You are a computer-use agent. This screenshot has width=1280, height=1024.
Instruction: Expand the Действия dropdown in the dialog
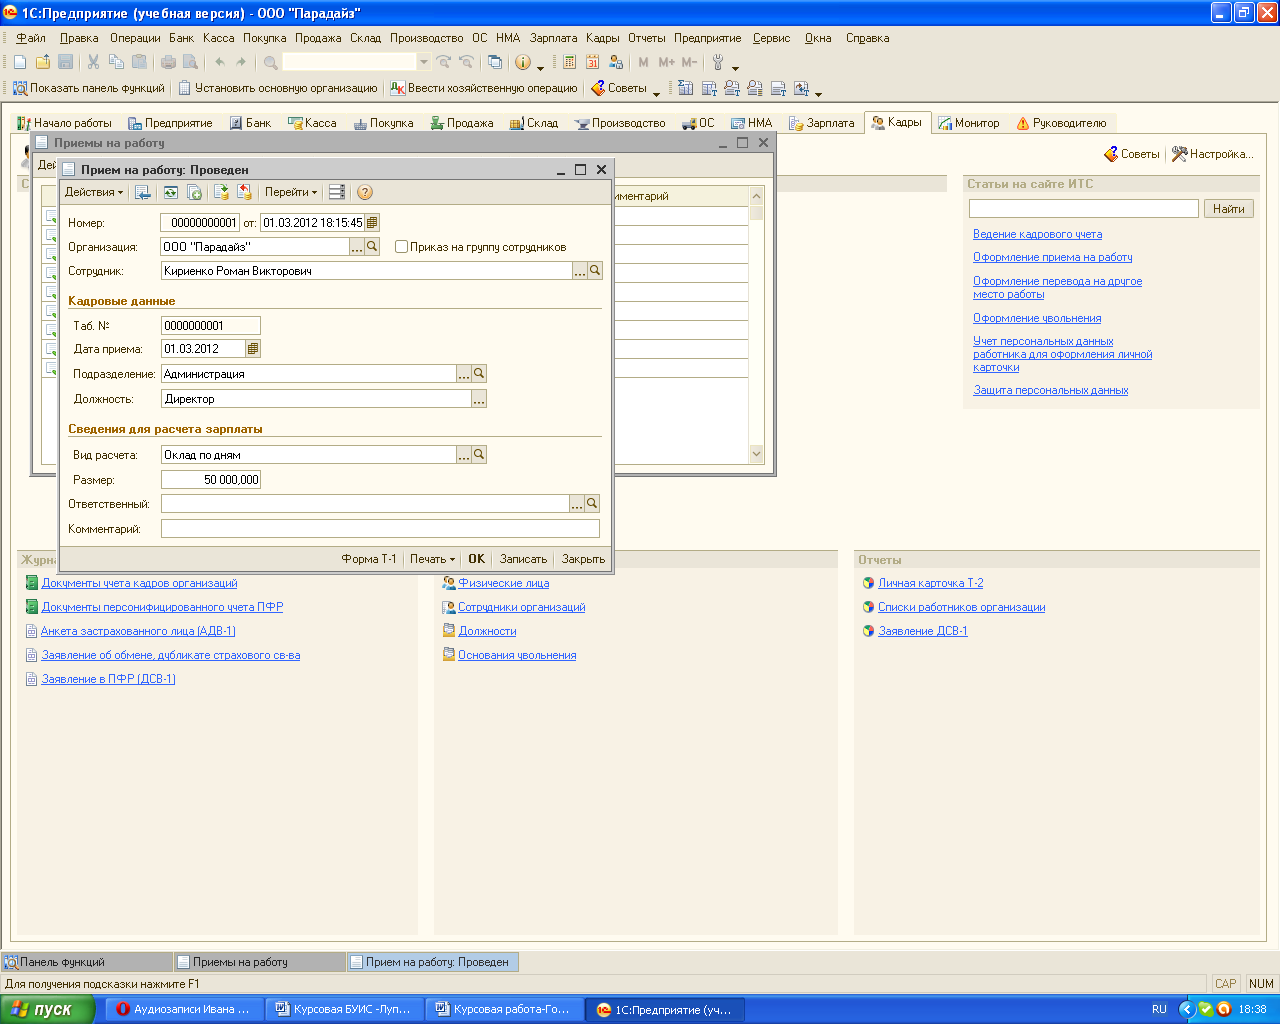coord(94,192)
